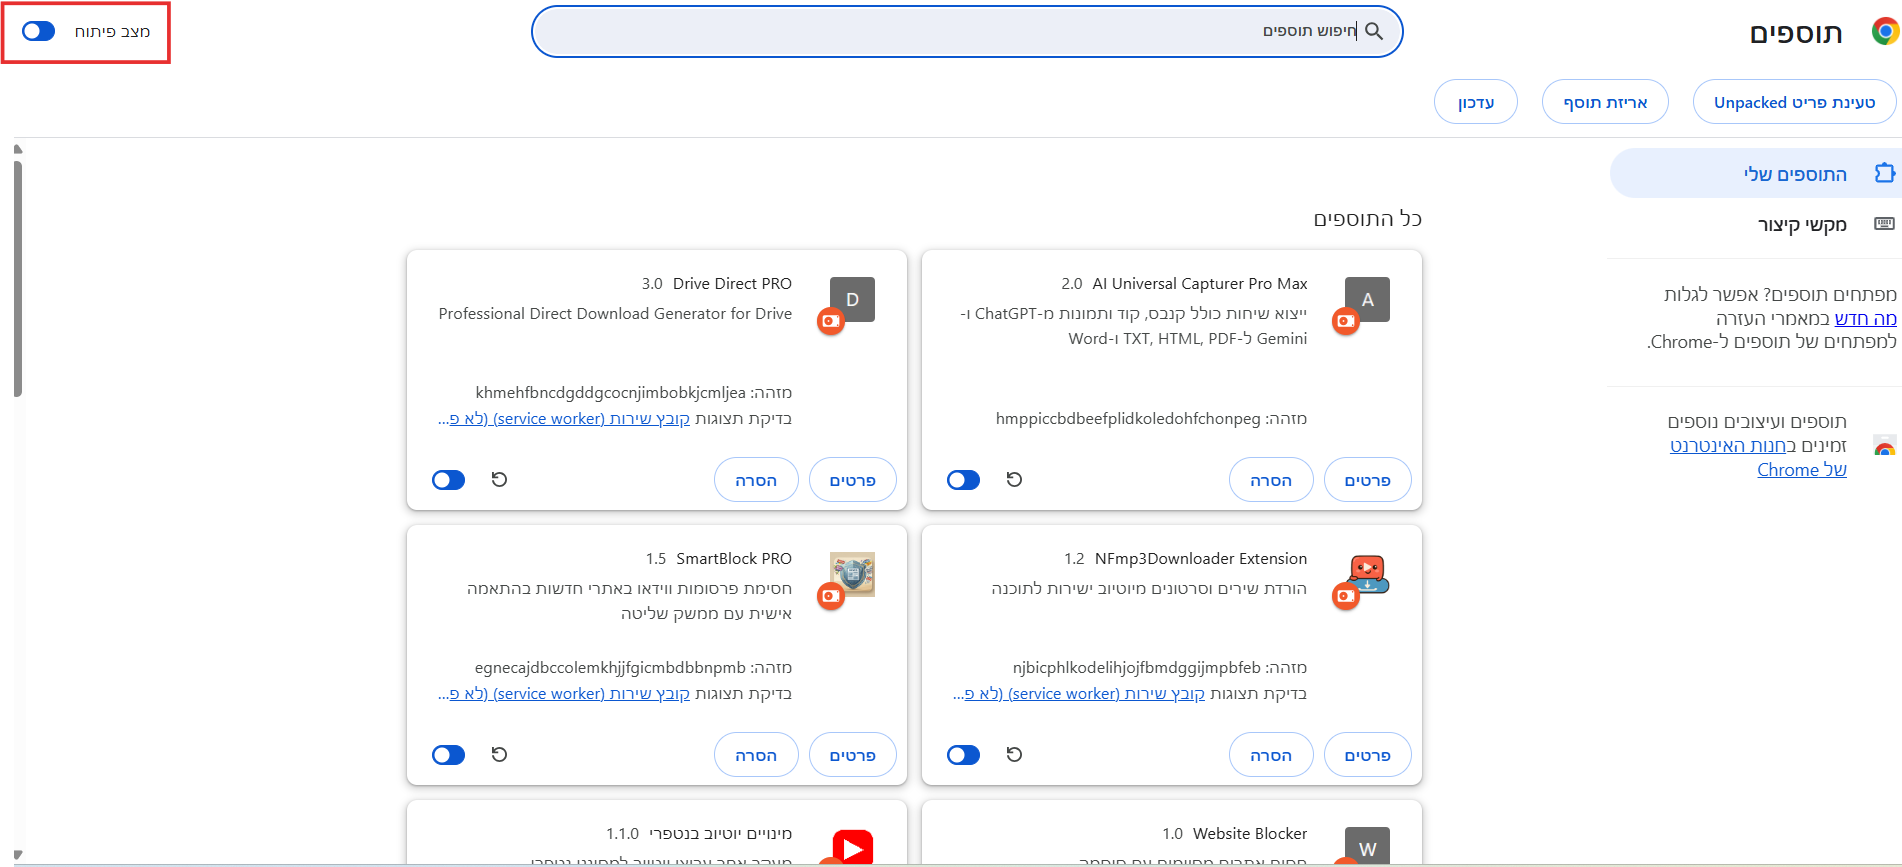Remove (הסרה) NFmp3Downloader Extension
This screenshot has height=867, width=1902.
[1271, 755]
